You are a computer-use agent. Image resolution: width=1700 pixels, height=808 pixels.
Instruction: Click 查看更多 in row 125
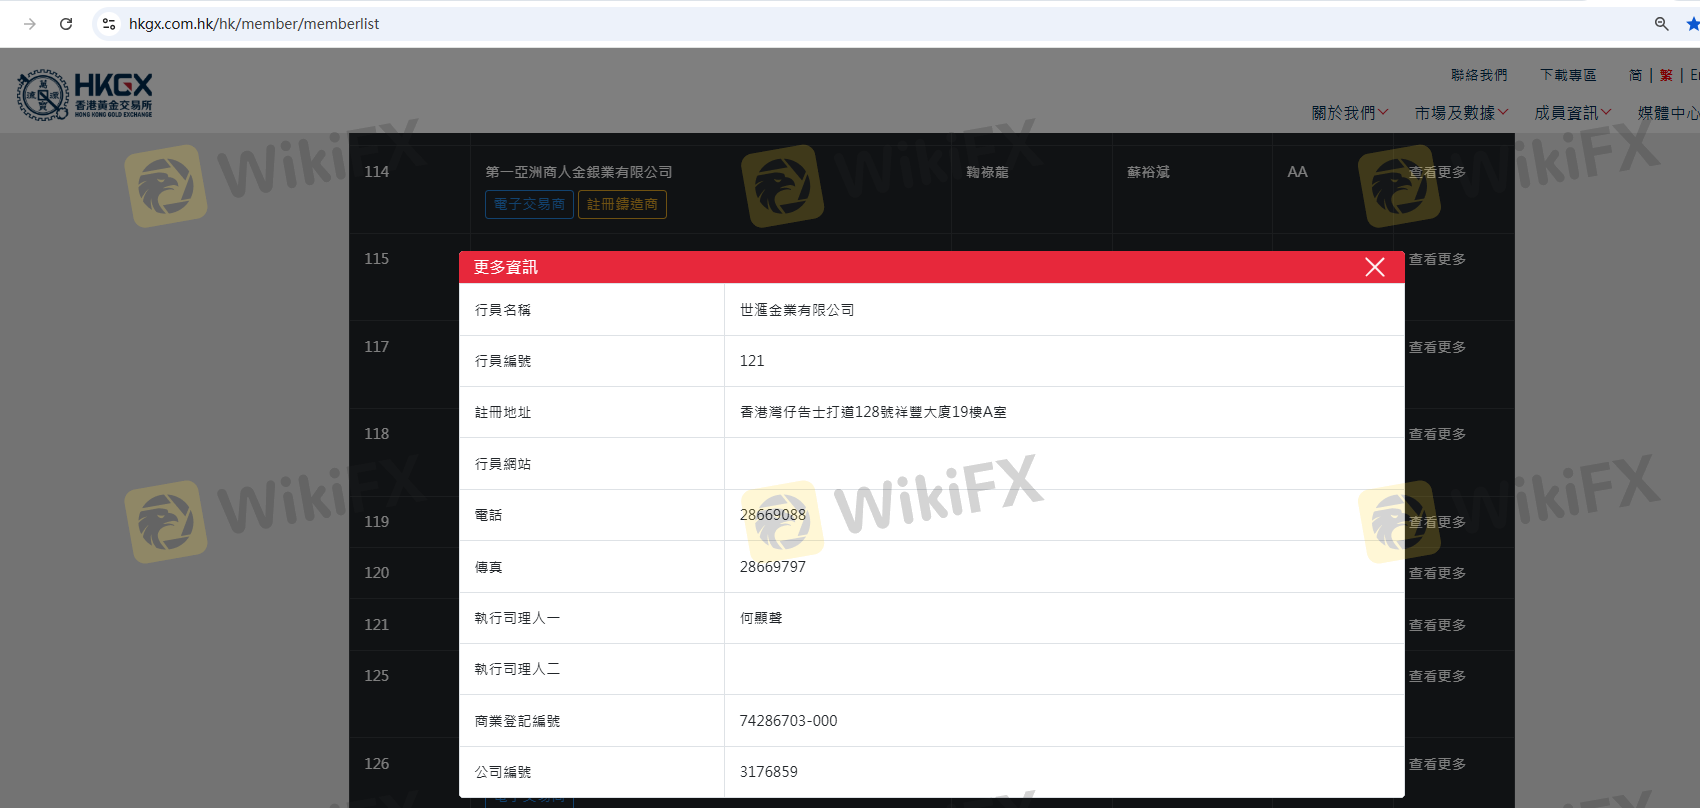pyautogui.click(x=1437, y=676)
